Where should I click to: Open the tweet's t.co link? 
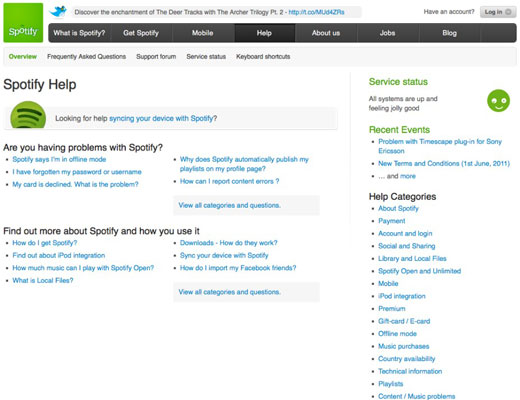pos(316,12)
